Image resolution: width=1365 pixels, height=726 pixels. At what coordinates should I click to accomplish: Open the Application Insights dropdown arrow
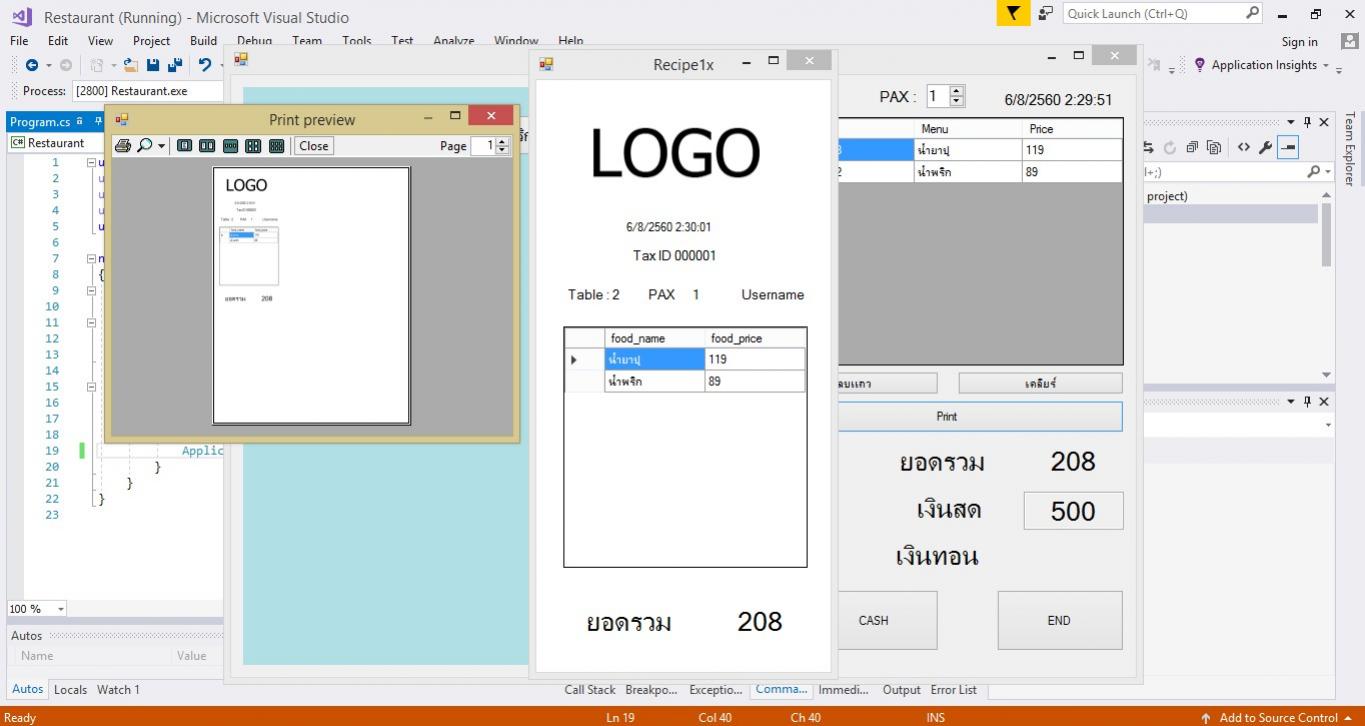[1327, 65]
